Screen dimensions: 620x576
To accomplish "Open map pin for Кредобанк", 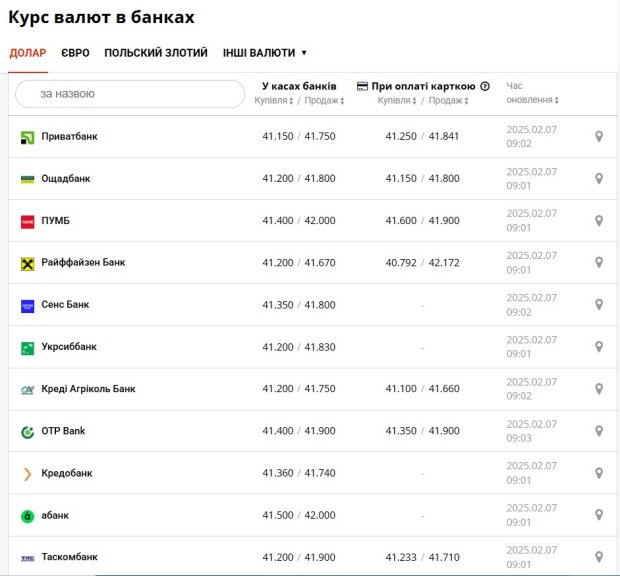I will [599, 473].
